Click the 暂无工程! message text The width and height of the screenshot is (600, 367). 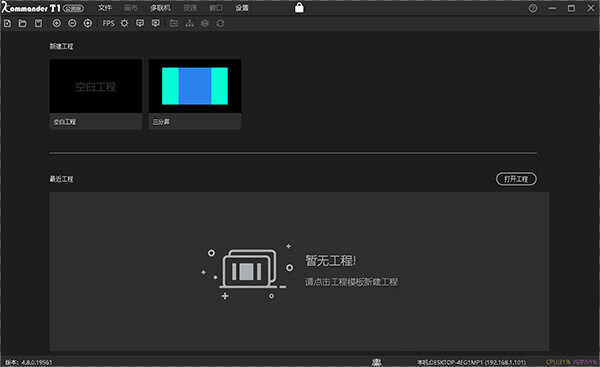coord(331,261)
